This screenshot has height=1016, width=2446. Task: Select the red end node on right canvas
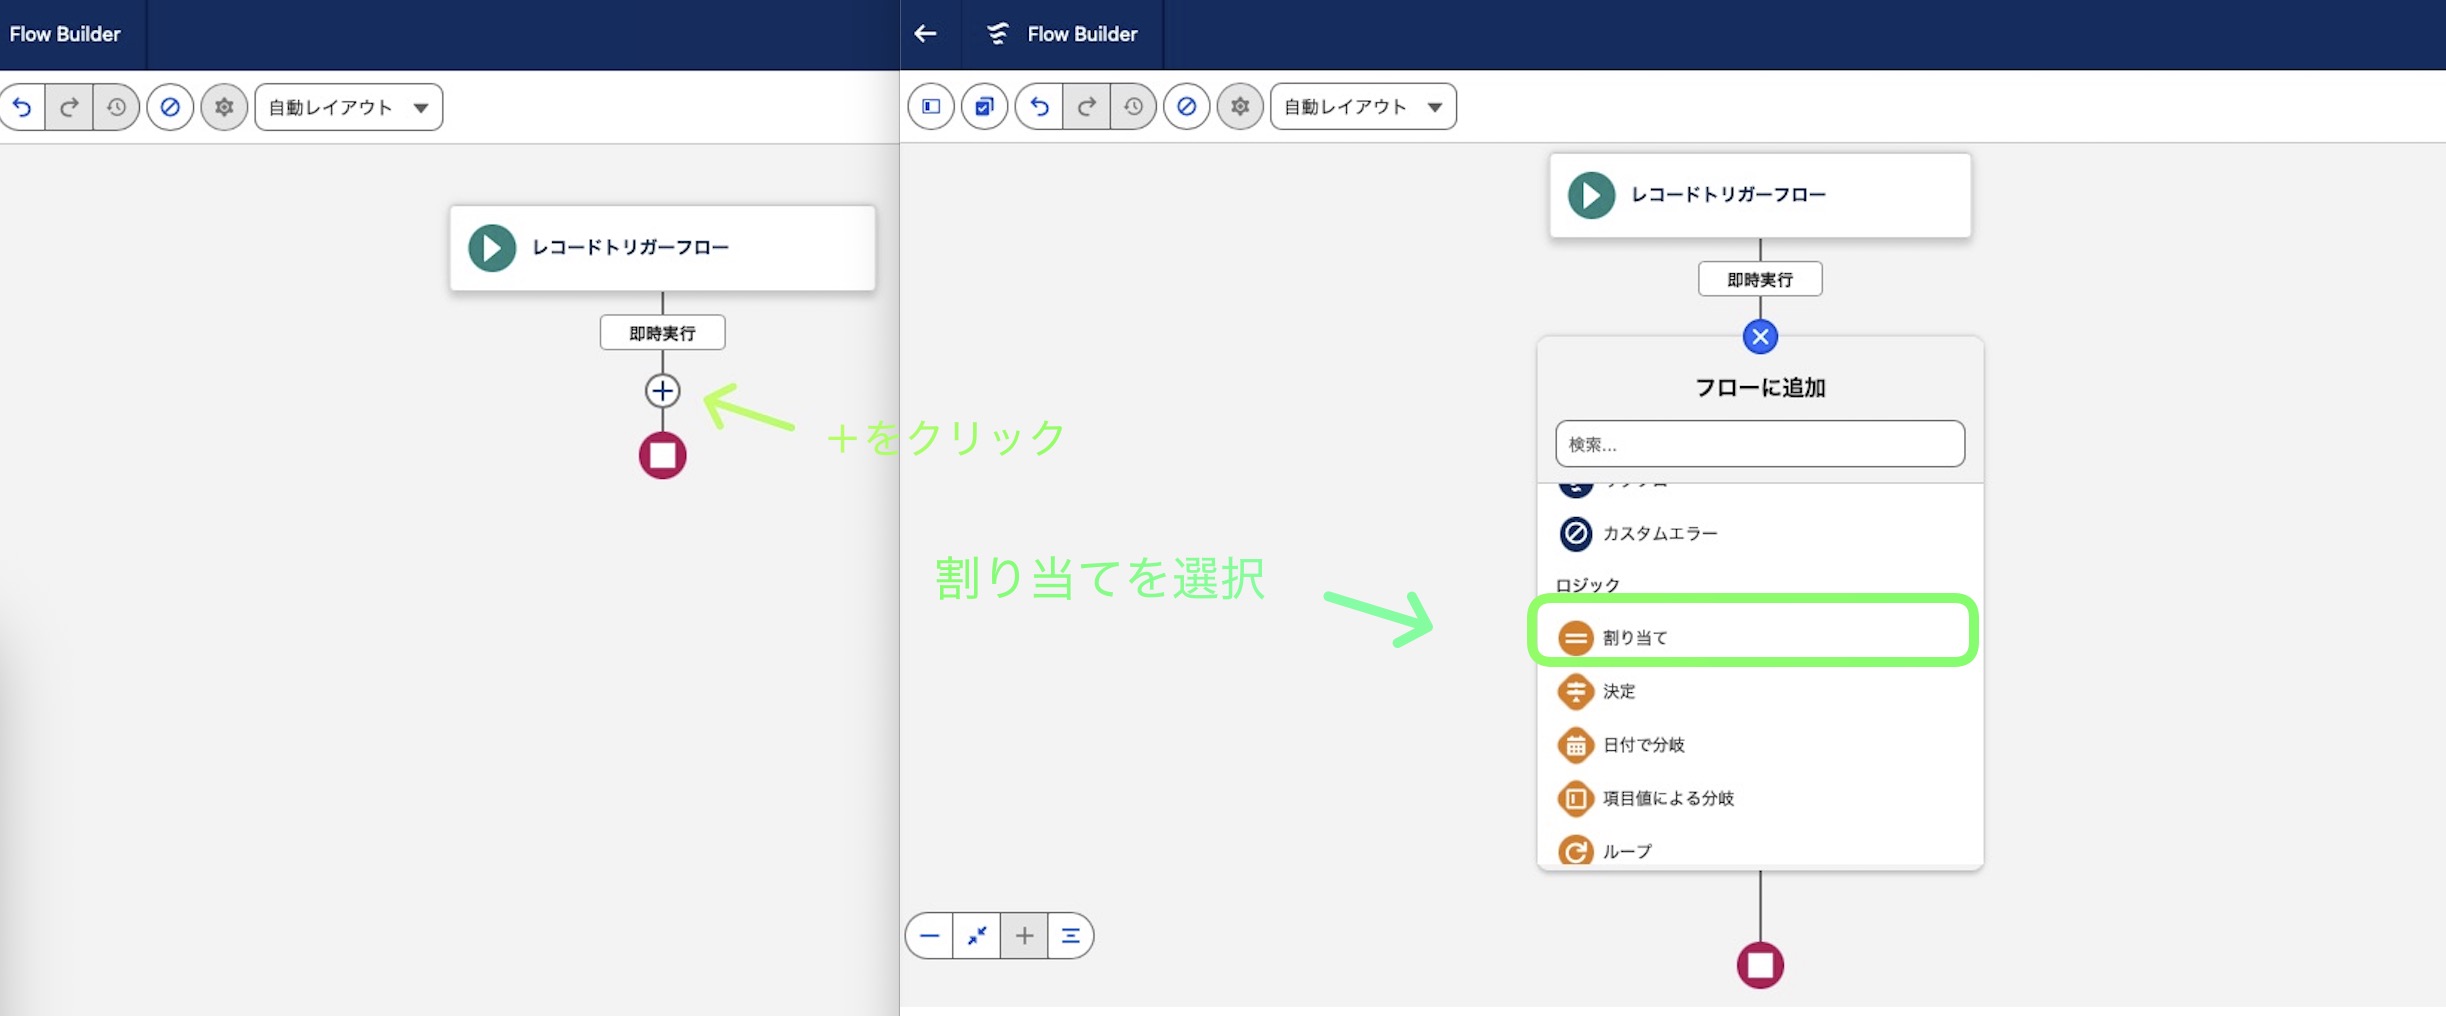pyautogui.click(x=1760, y=966)
